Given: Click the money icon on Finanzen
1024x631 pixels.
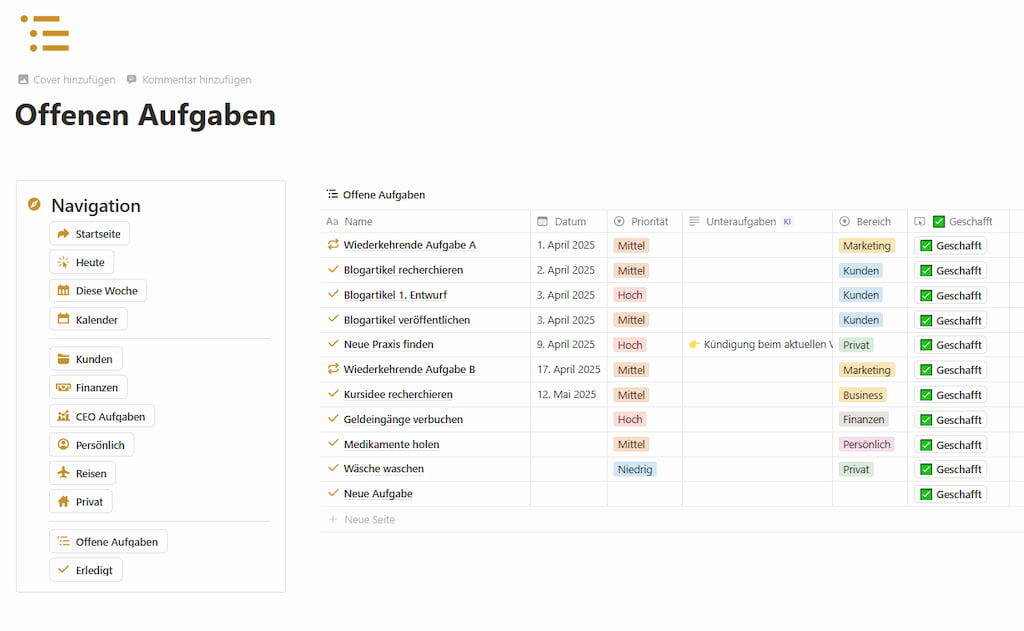Looking at the screenshot, I should coord(63,387).
